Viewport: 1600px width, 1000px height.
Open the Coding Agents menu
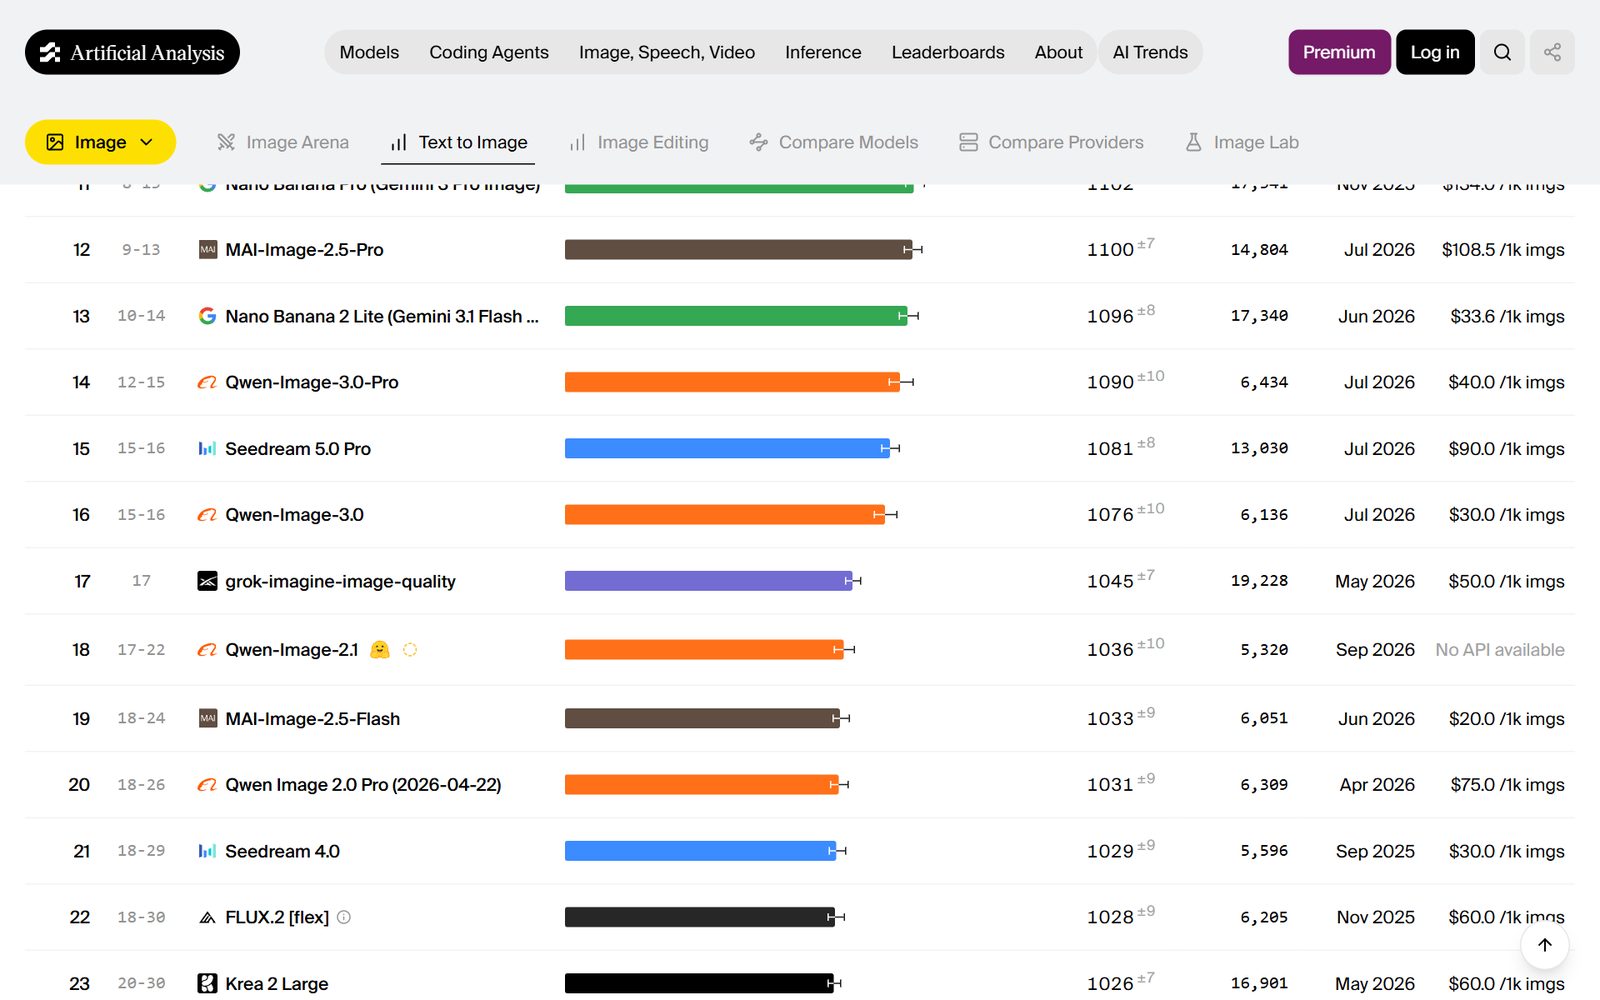click(x=489, y=52)
